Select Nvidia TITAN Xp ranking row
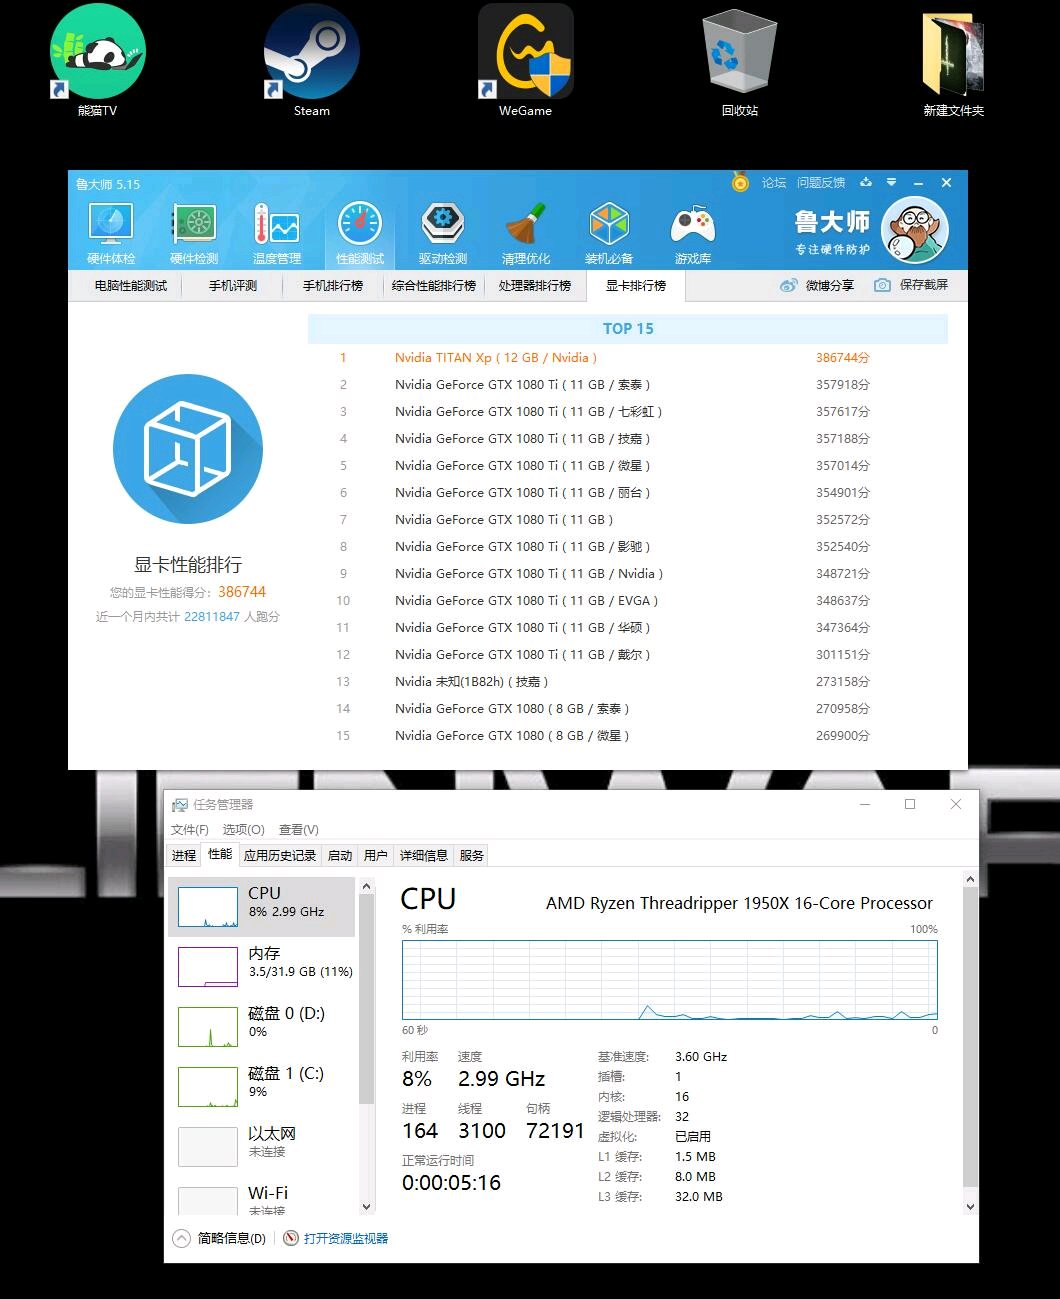The height and width of the screenshot is (1299, 1060). pyautogui.click(x=628, y=358)
